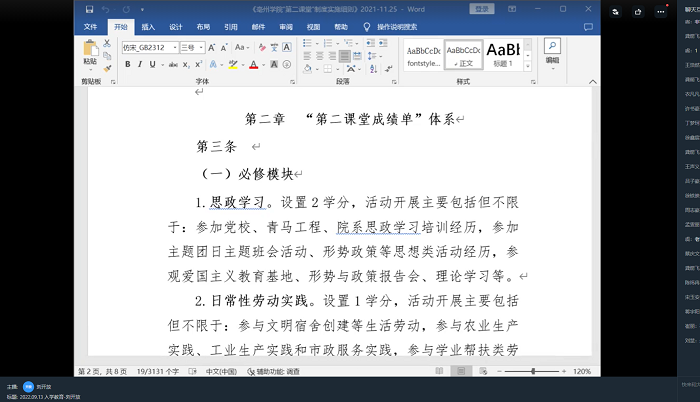
Task: Collapse the ribbon with the chevron
Action: pos(592,82)
